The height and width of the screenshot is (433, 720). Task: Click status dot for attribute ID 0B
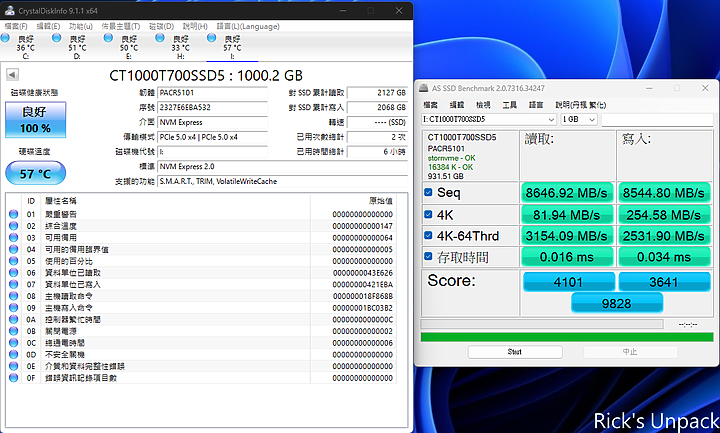(x=13, y=331)
